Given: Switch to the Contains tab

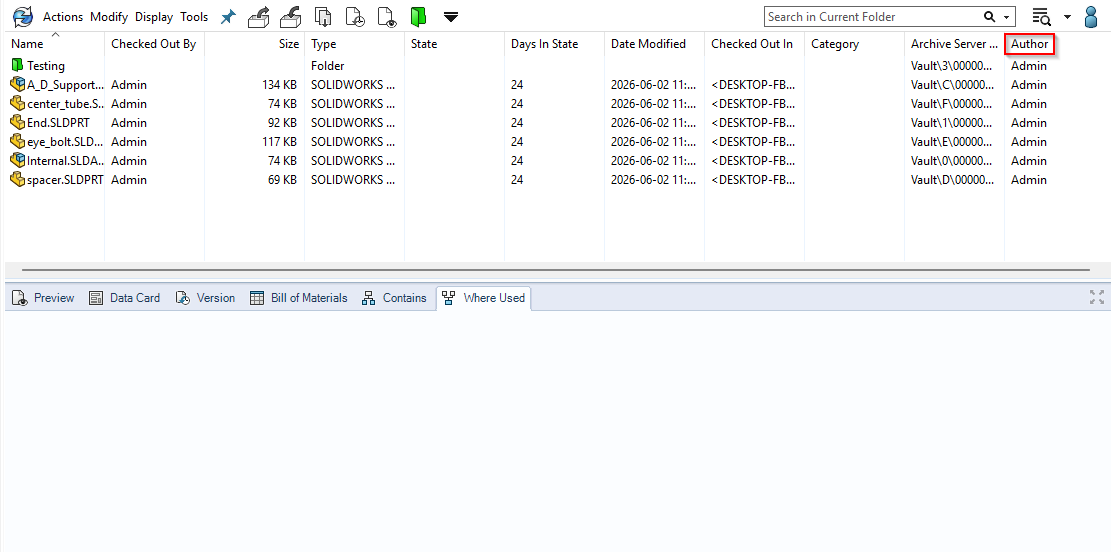Looking at the screenshot, I should (x=394, y=298).
